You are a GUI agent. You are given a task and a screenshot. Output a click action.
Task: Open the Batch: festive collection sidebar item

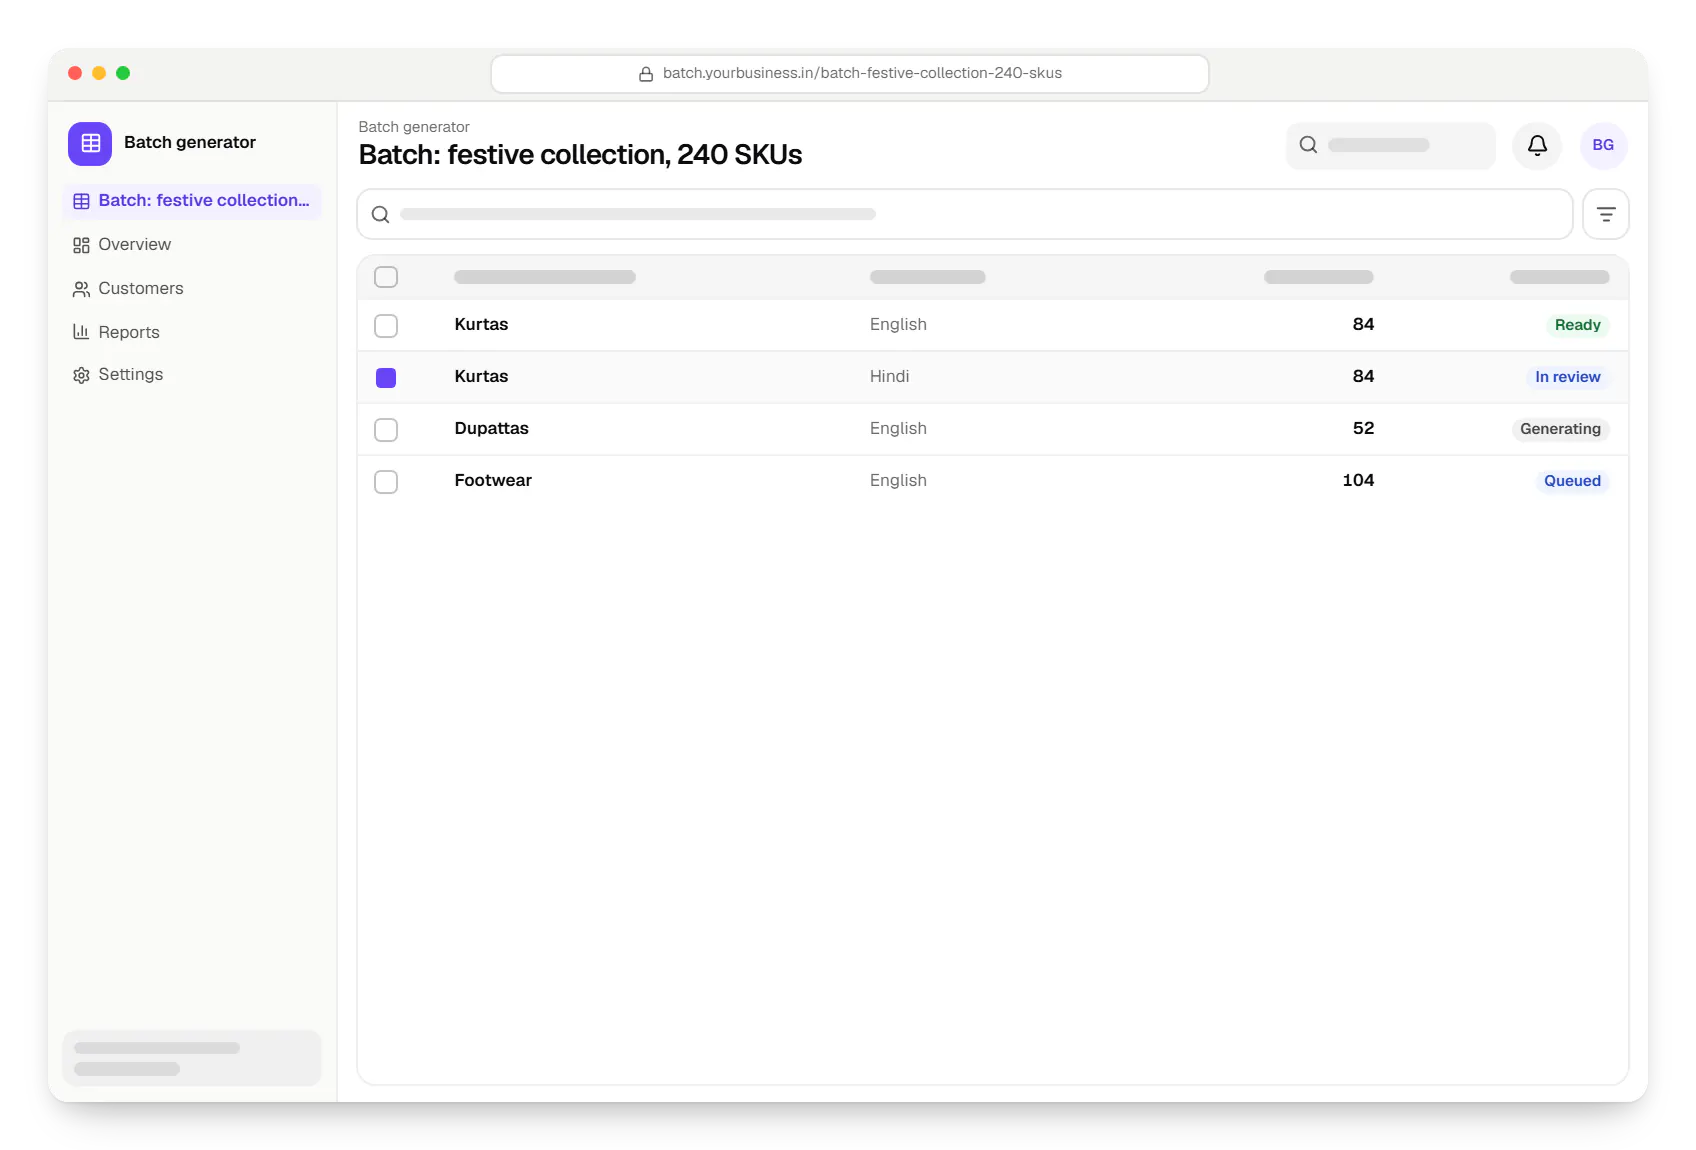[192, 201]
